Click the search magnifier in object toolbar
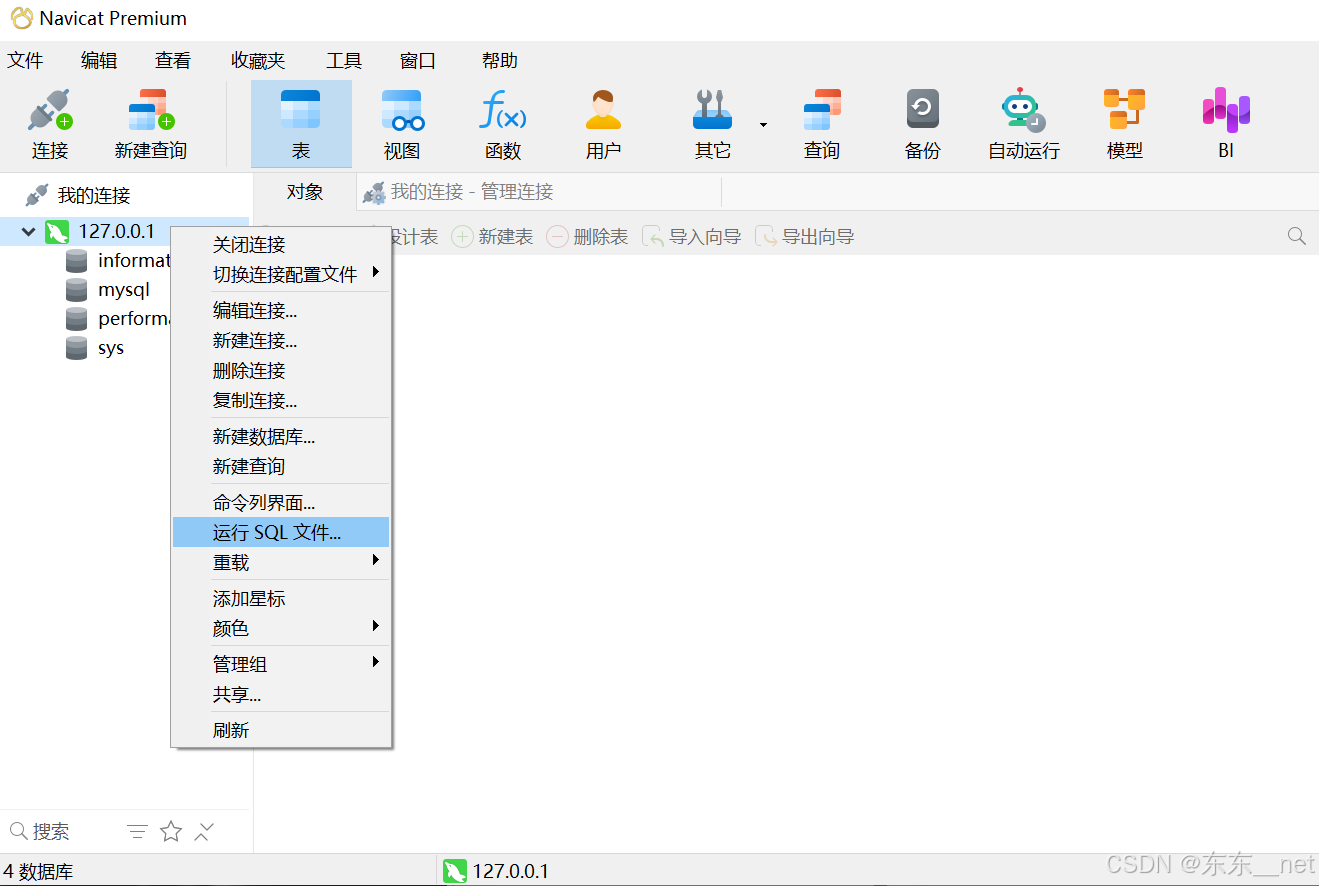 1297,237
